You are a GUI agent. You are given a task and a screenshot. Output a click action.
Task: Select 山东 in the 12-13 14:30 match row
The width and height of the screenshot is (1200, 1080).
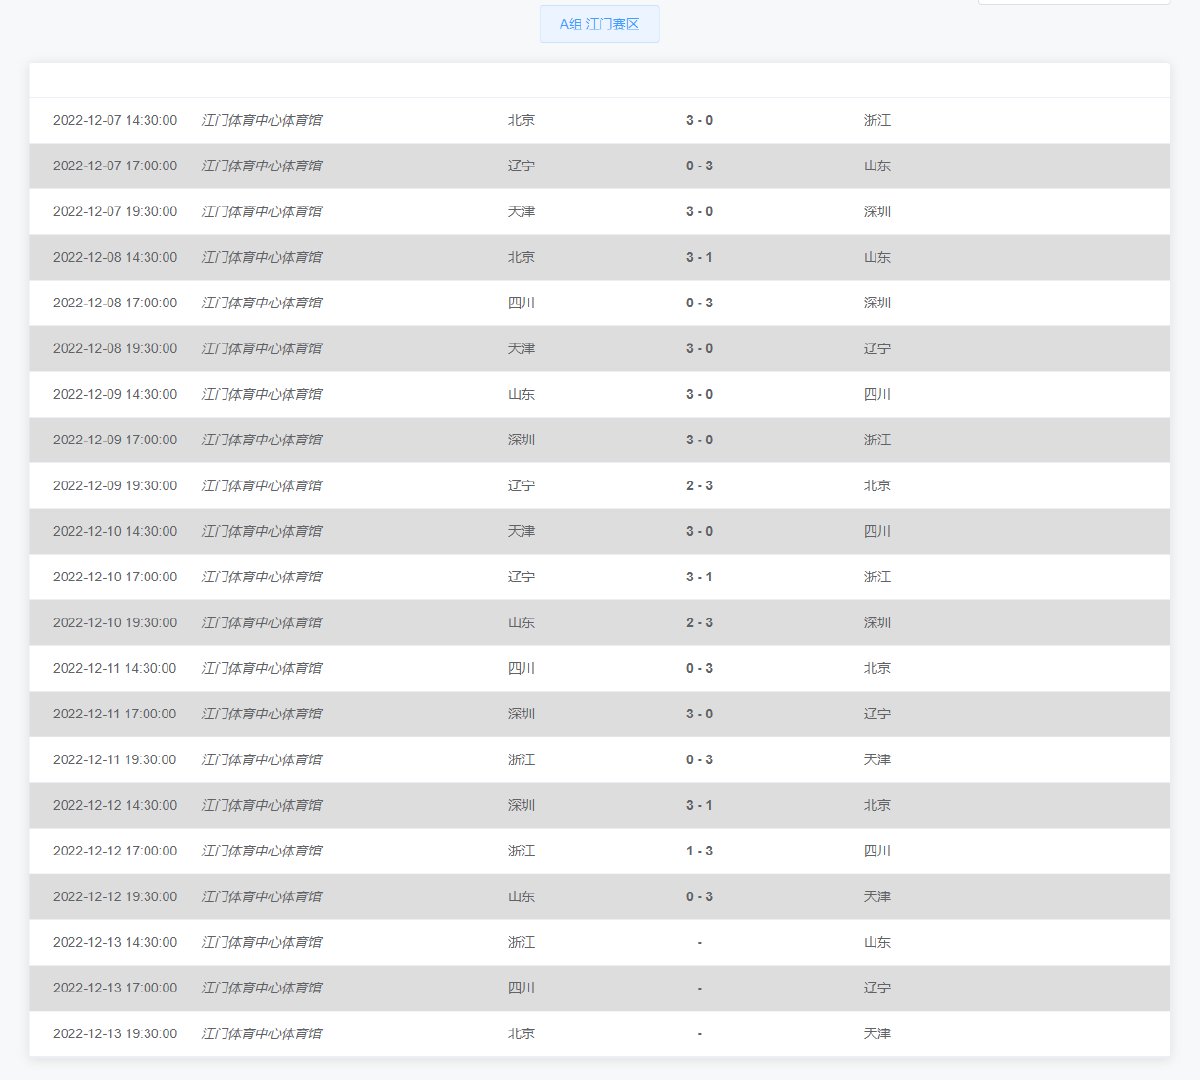point(877,942)
